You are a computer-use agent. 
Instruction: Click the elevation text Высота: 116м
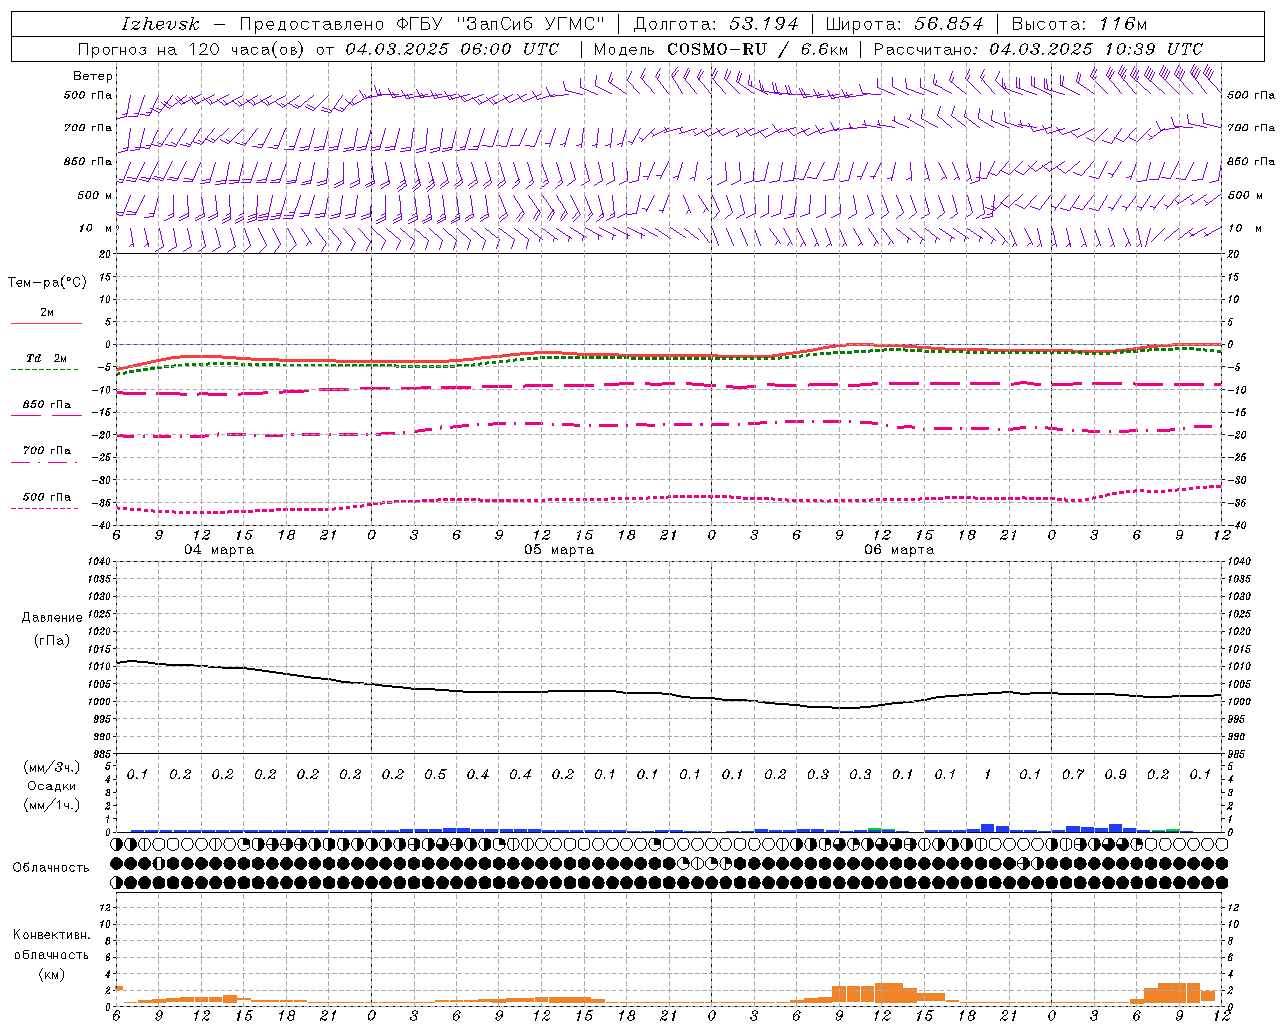click(x=1079, y=24)
